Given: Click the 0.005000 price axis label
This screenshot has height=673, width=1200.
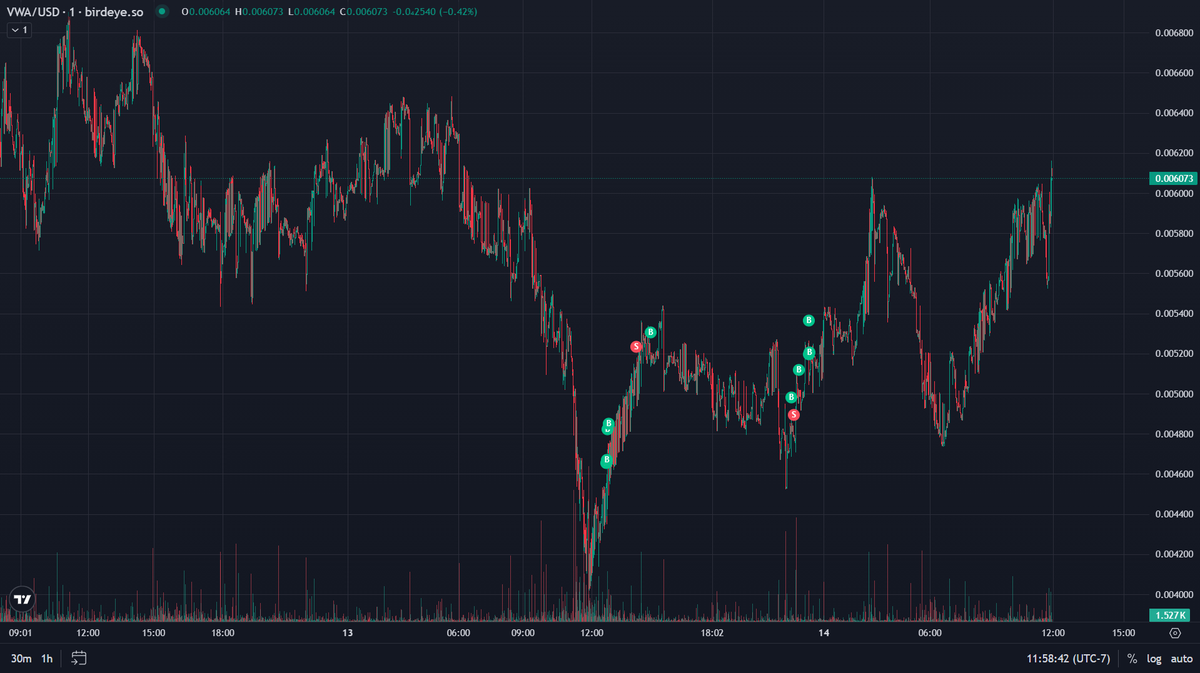Looking at the screenshot, I should pyautogui.click(x=1174, y=393).
